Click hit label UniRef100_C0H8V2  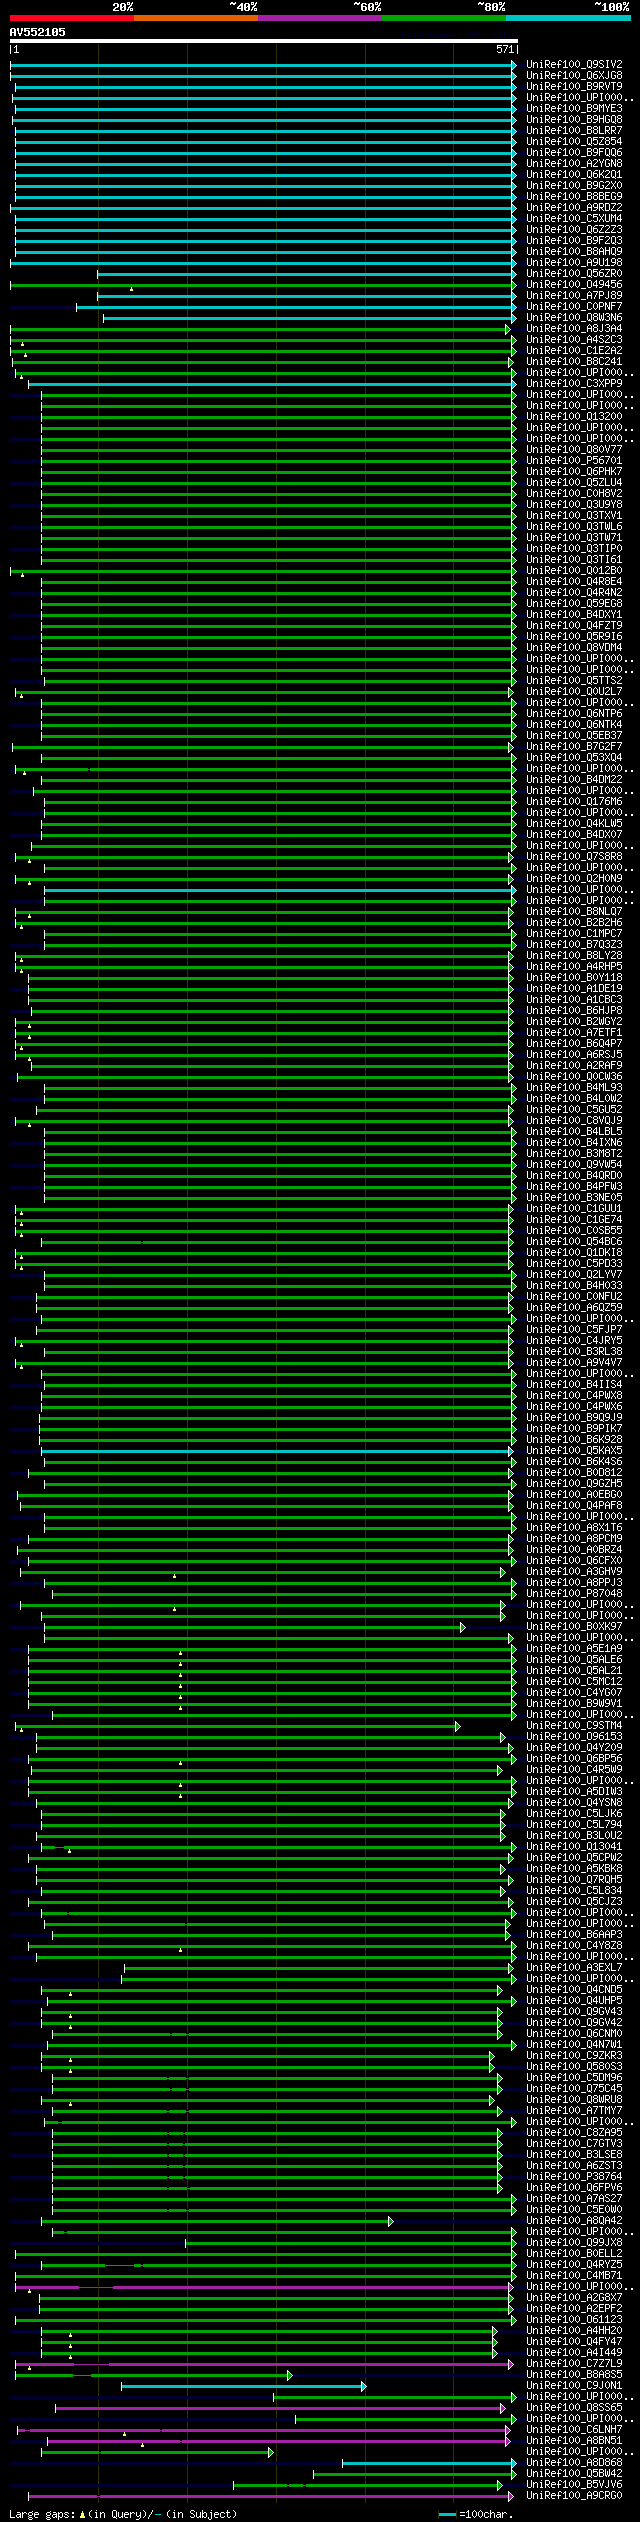point(574,493)
